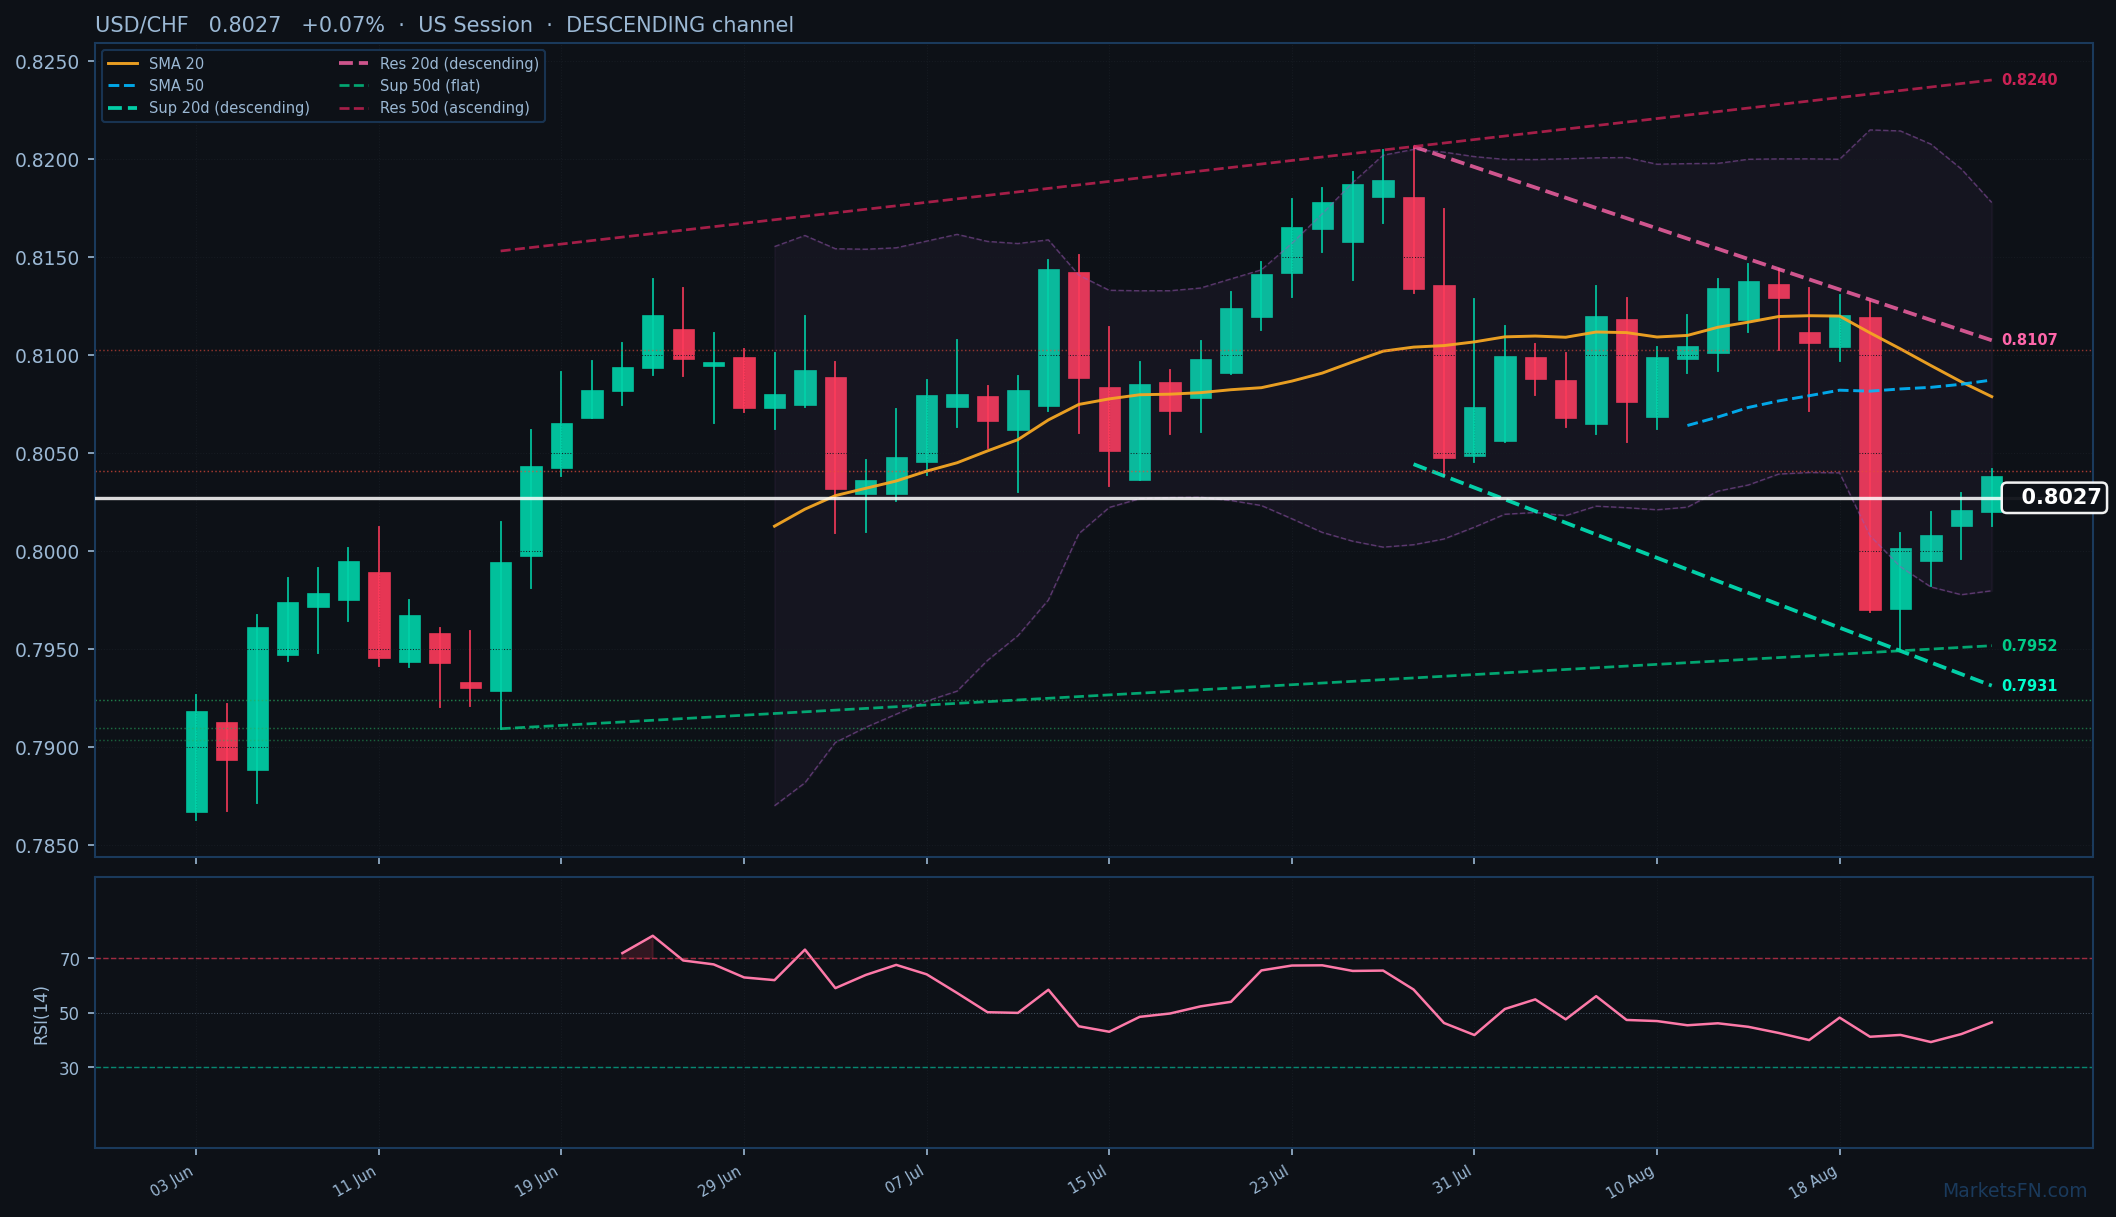Click the current price label 0.8027

pyautogui.click(x=2054, y=497)
